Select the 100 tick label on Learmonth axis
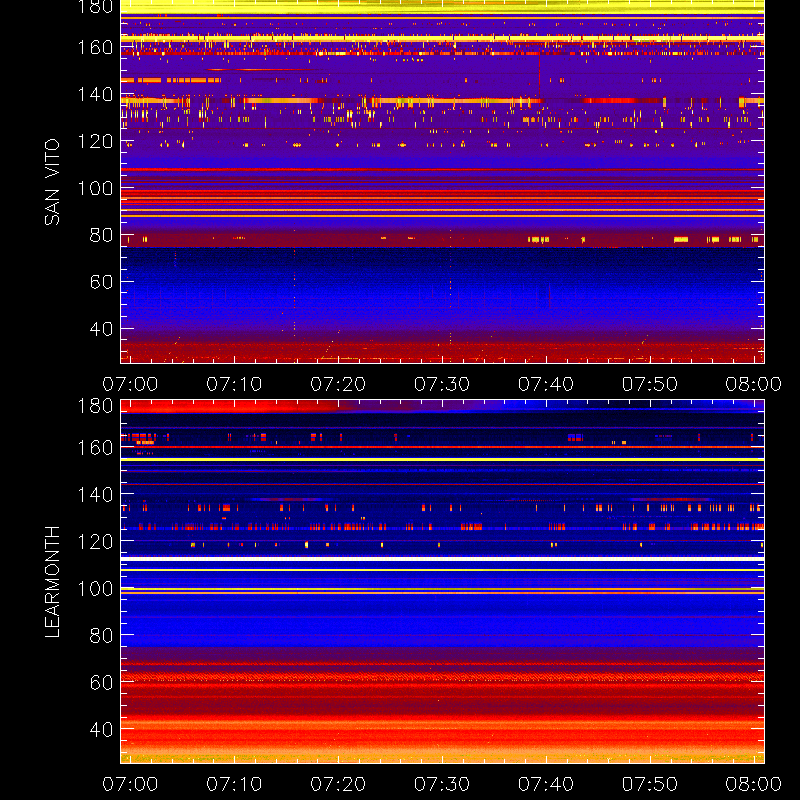Image resolution: width=800 pixels, height=800 pixels. pos(95,589)
